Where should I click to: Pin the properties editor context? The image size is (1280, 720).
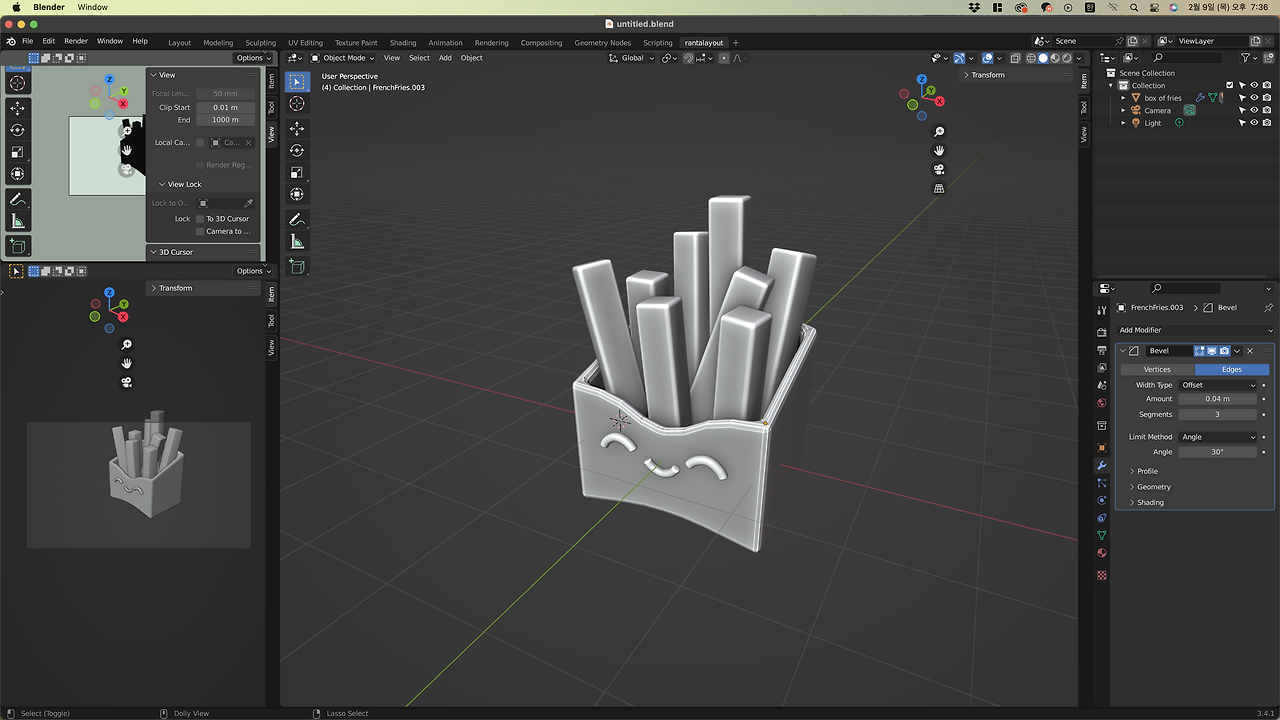pyautogui.click(x=1268, y=307)
